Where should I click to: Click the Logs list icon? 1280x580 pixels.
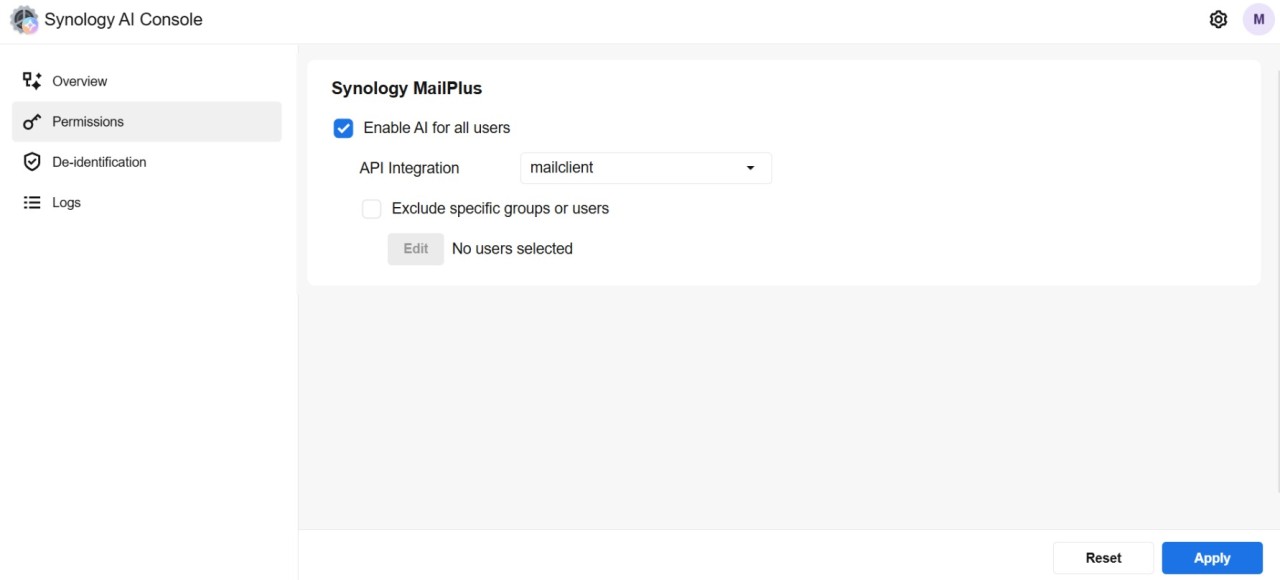pyautogui.click(x=32, y=203)
